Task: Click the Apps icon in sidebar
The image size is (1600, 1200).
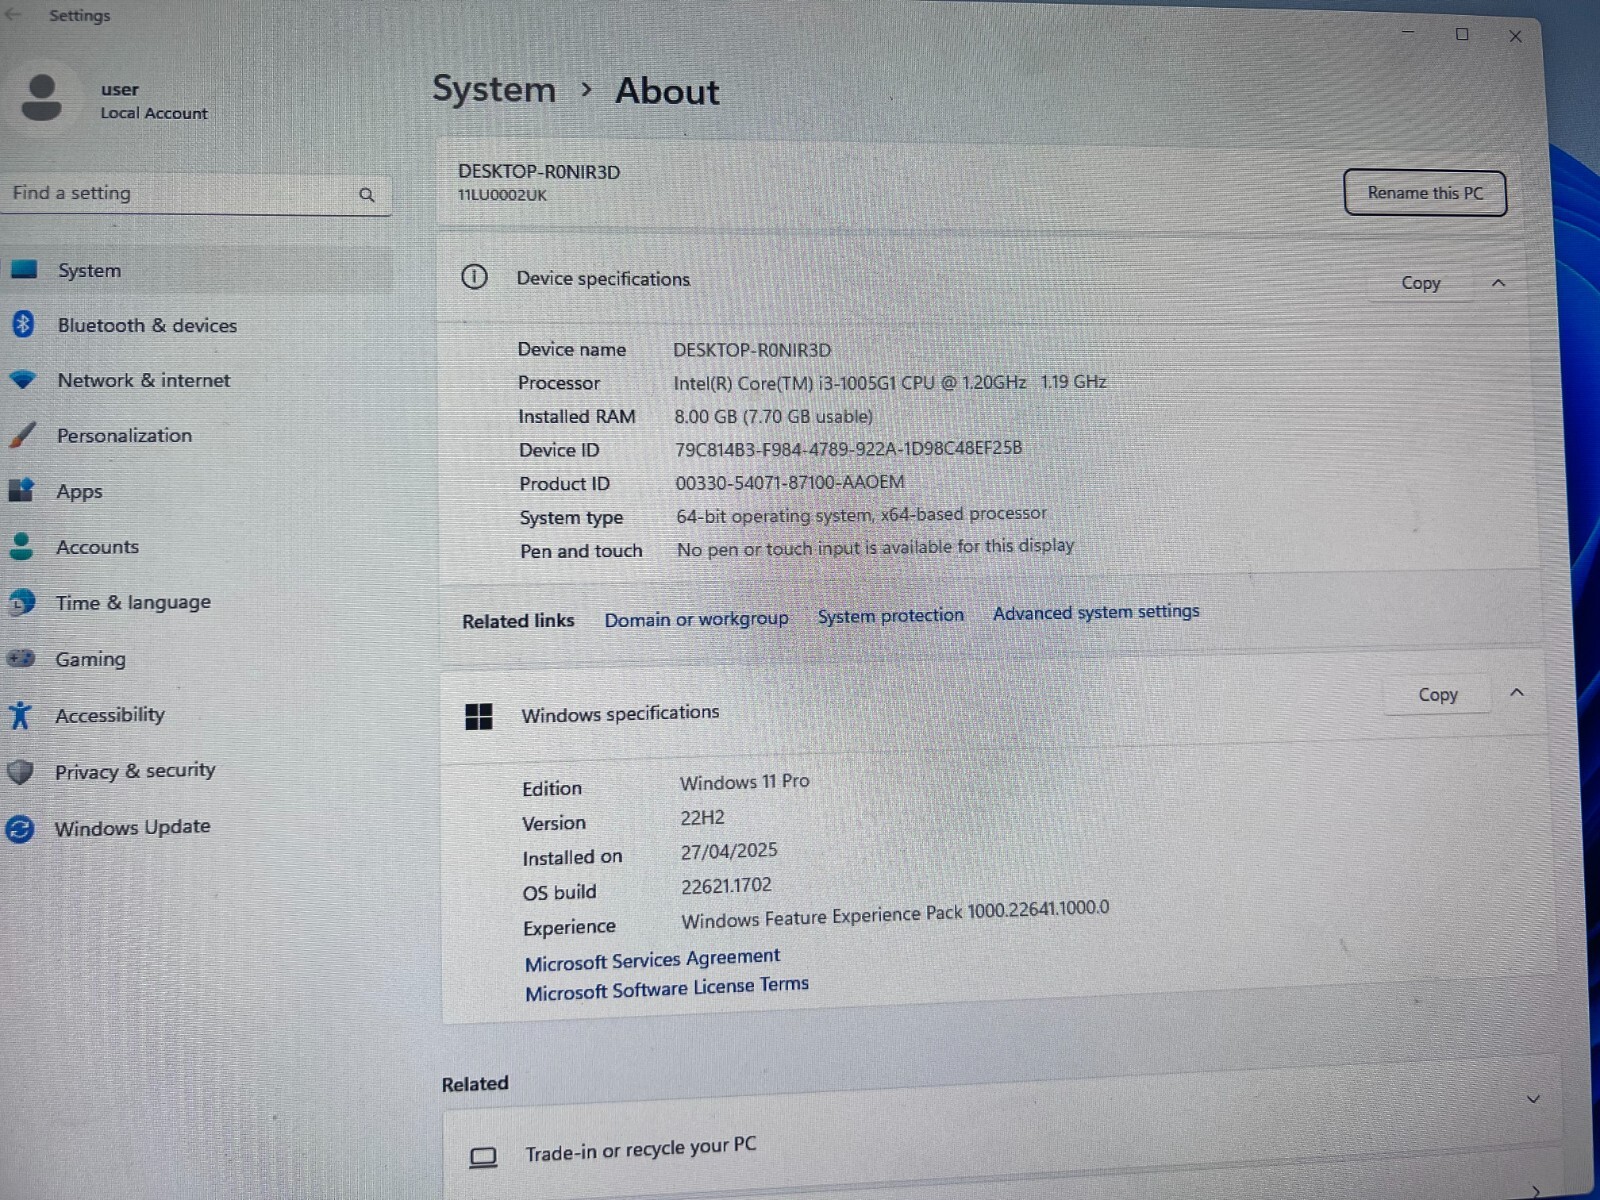Action: coord(22,490)
